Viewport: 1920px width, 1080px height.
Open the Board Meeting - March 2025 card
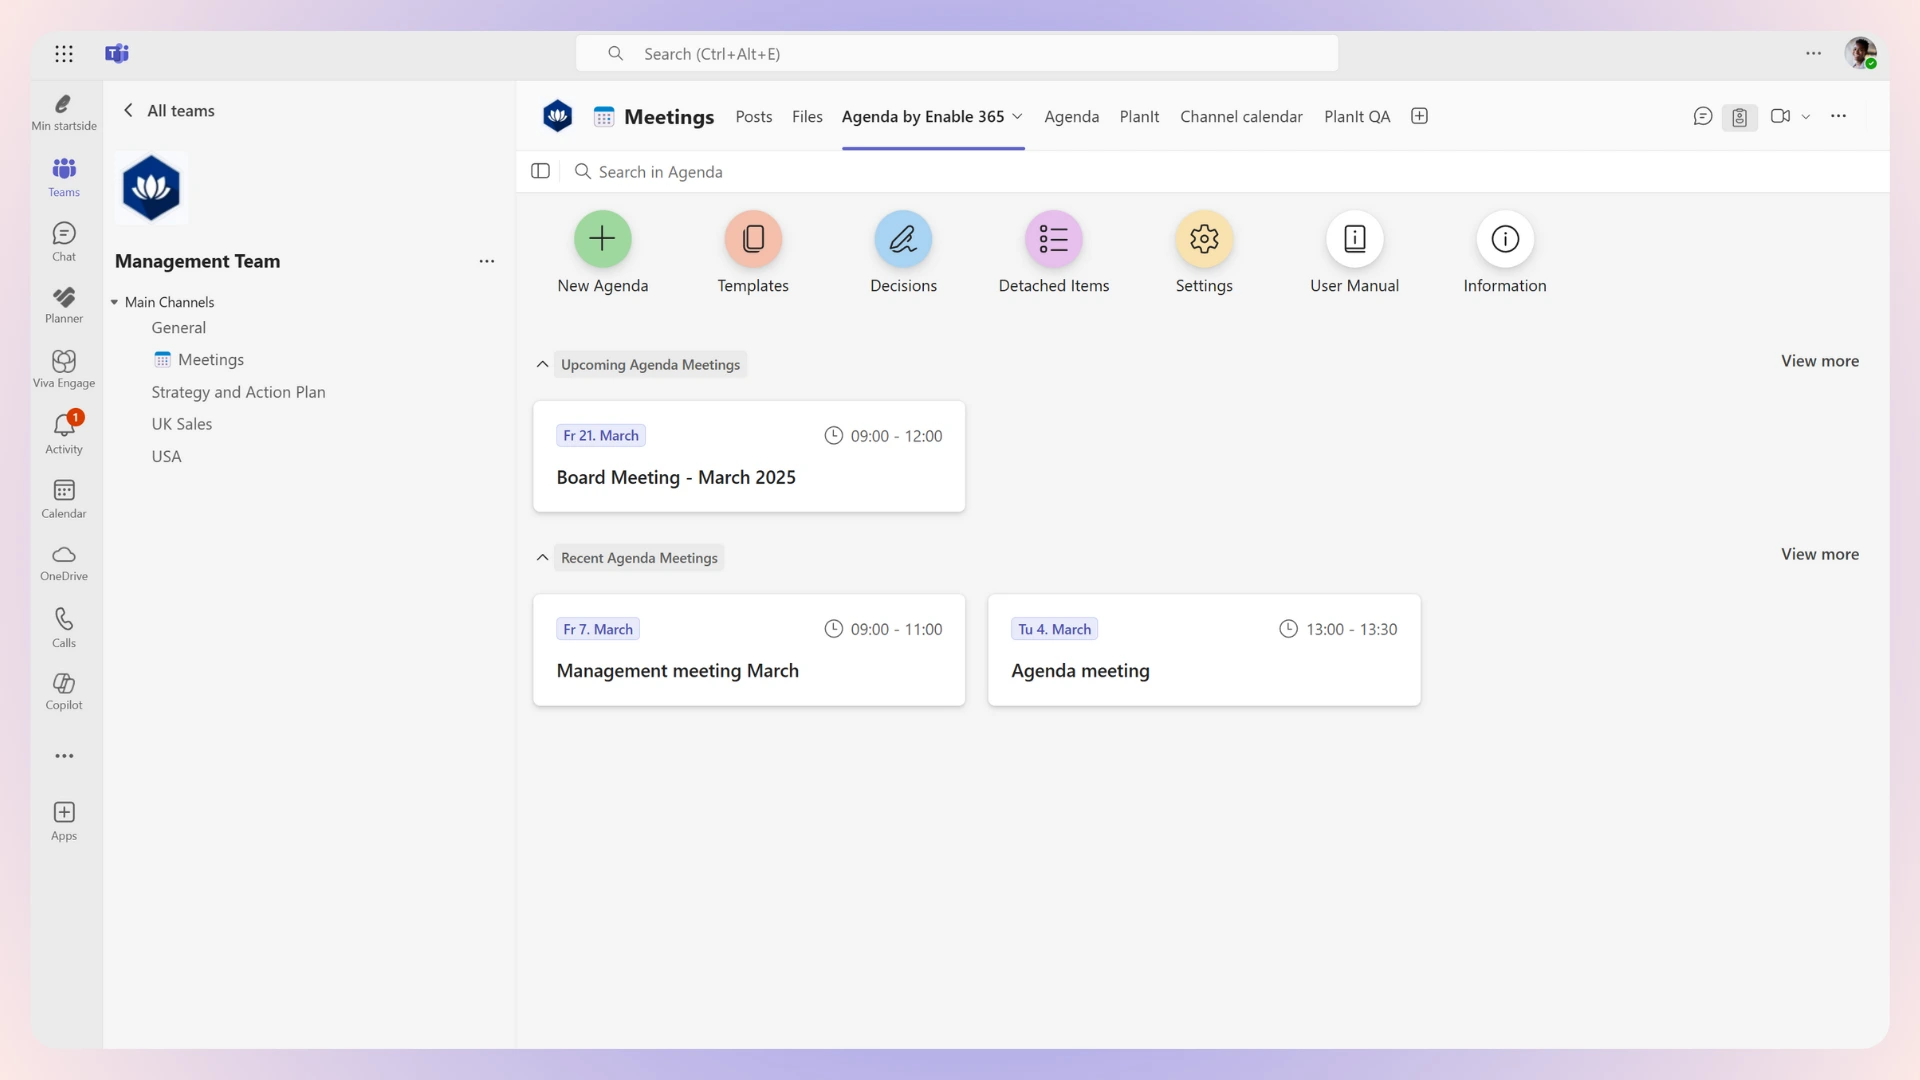(749, 456)
